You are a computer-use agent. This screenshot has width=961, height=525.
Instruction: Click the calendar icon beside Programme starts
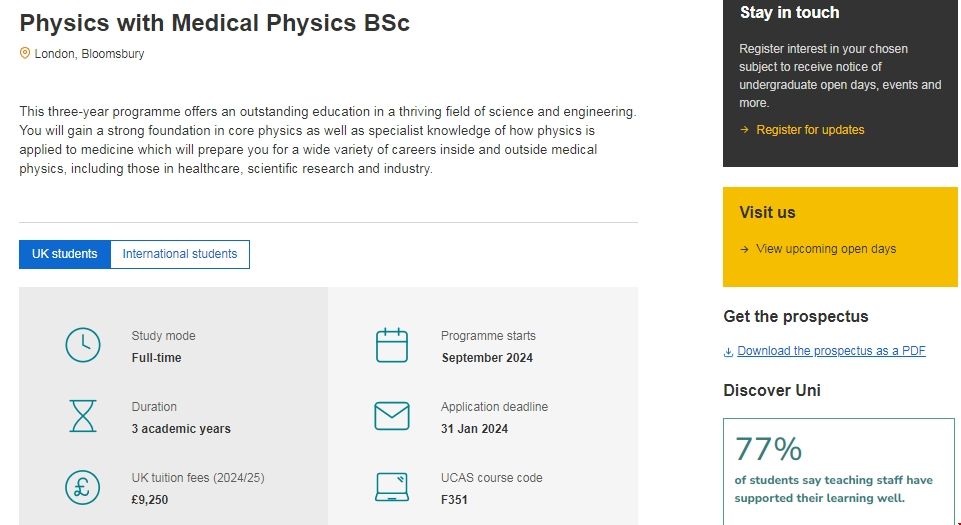[x=392, y=345]
